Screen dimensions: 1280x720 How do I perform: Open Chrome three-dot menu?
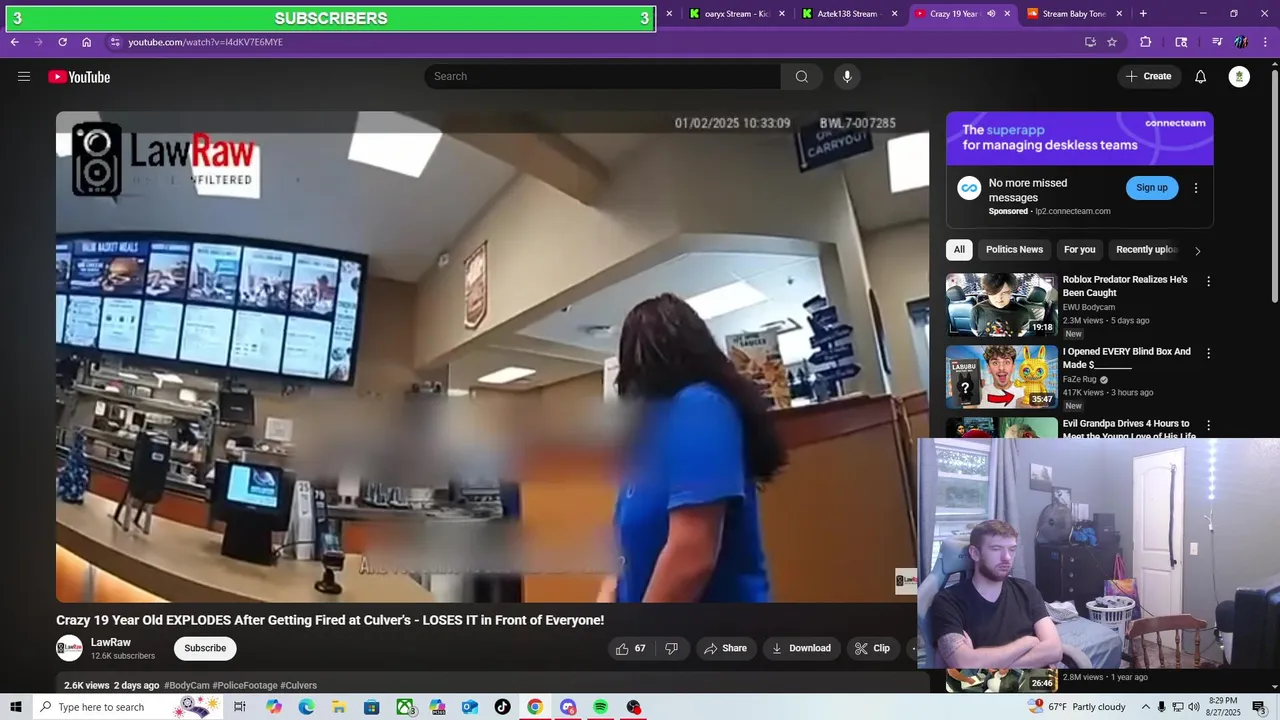[1265, 42]
